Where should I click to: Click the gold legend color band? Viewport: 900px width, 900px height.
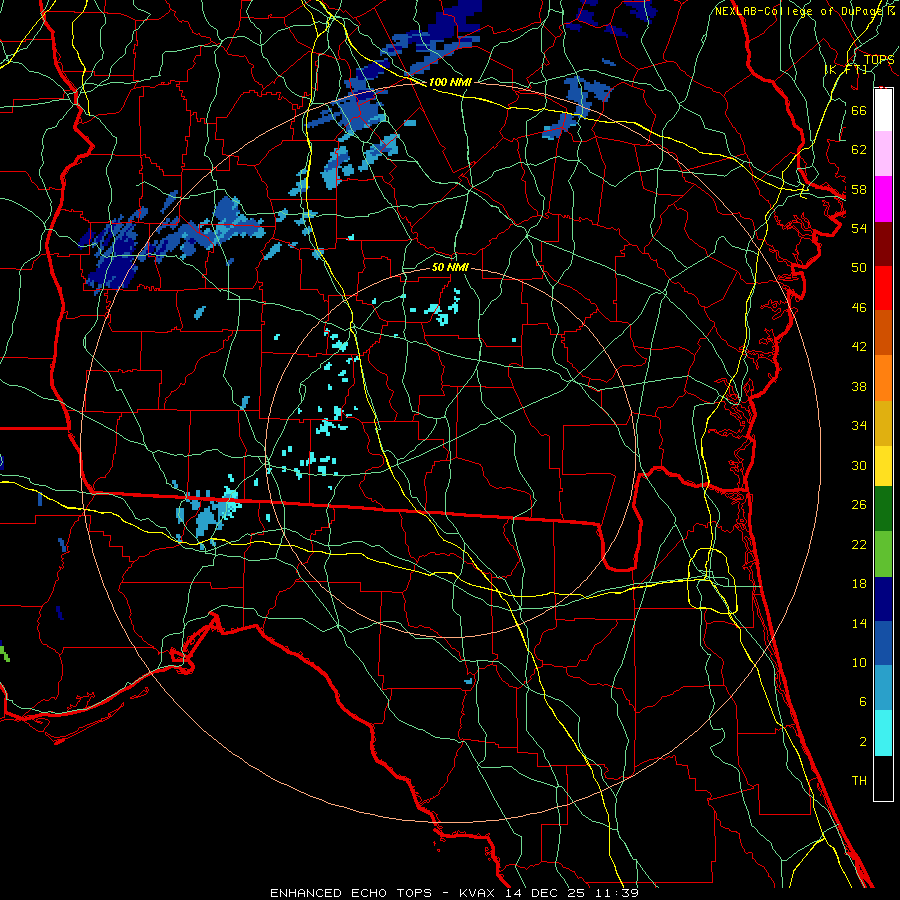pyautogui.click(x=883, y=423)
